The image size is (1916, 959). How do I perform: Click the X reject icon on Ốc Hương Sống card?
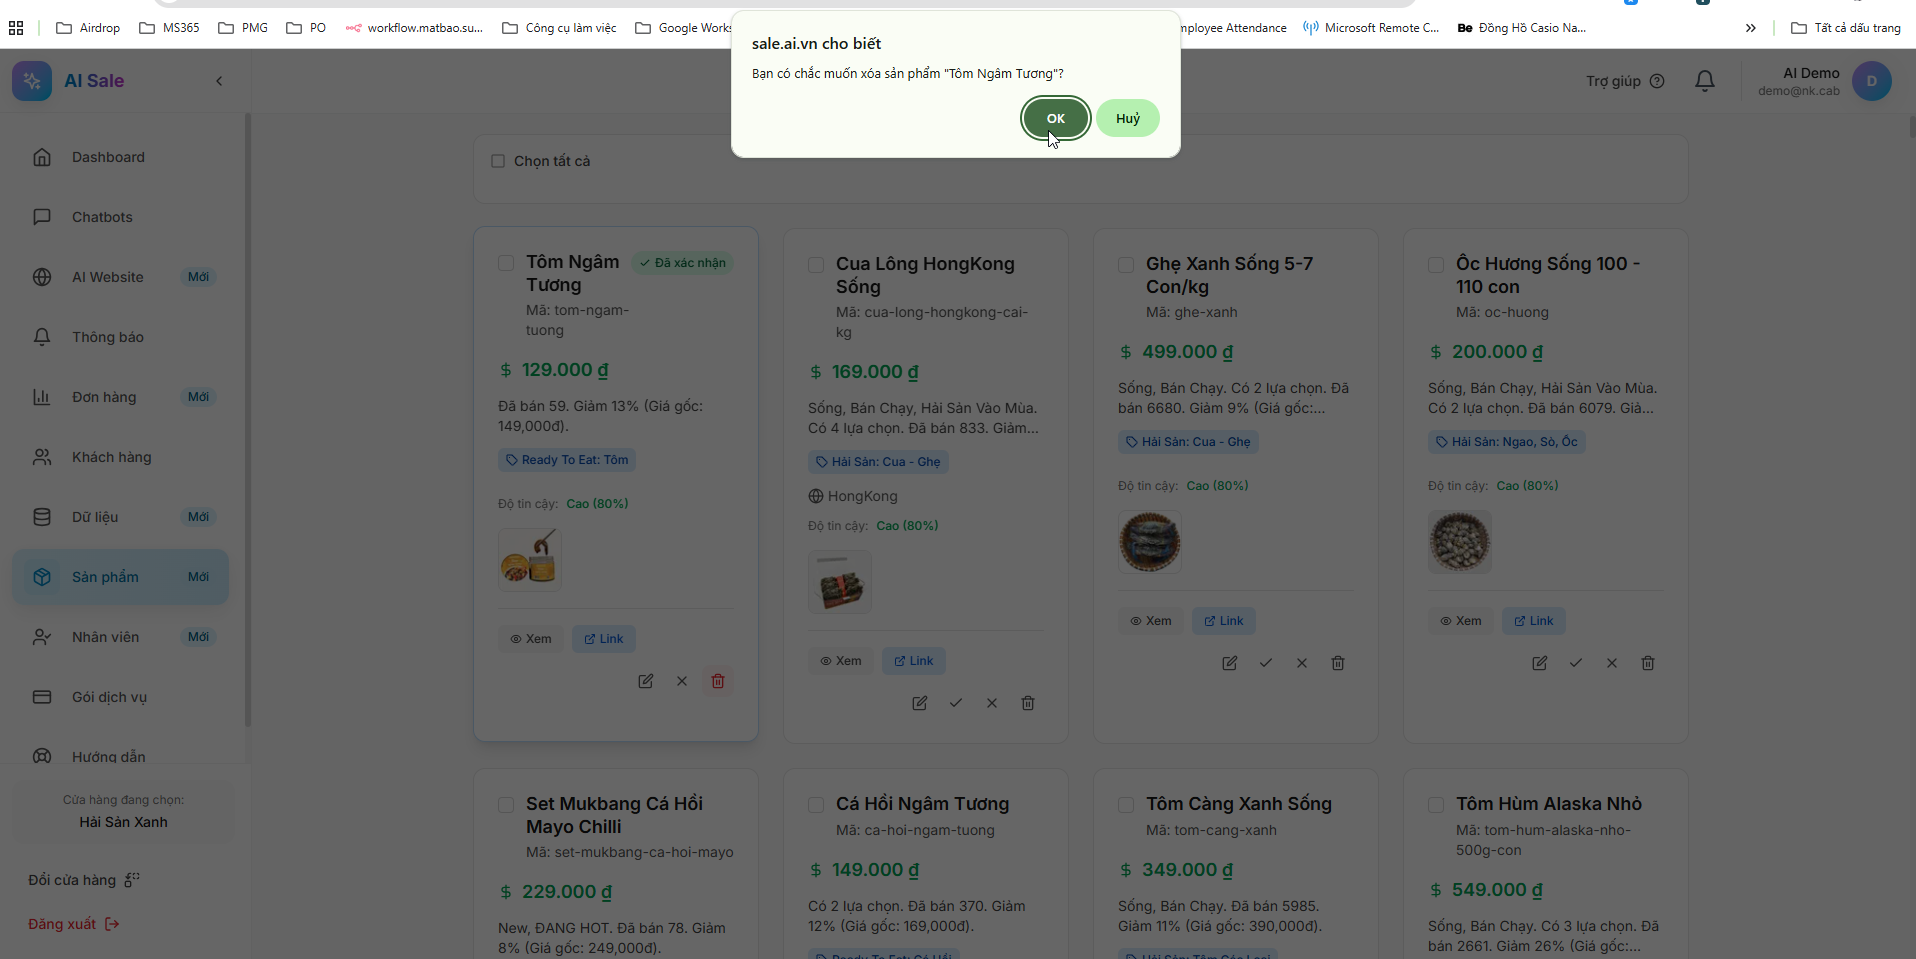pos(1611,663)
